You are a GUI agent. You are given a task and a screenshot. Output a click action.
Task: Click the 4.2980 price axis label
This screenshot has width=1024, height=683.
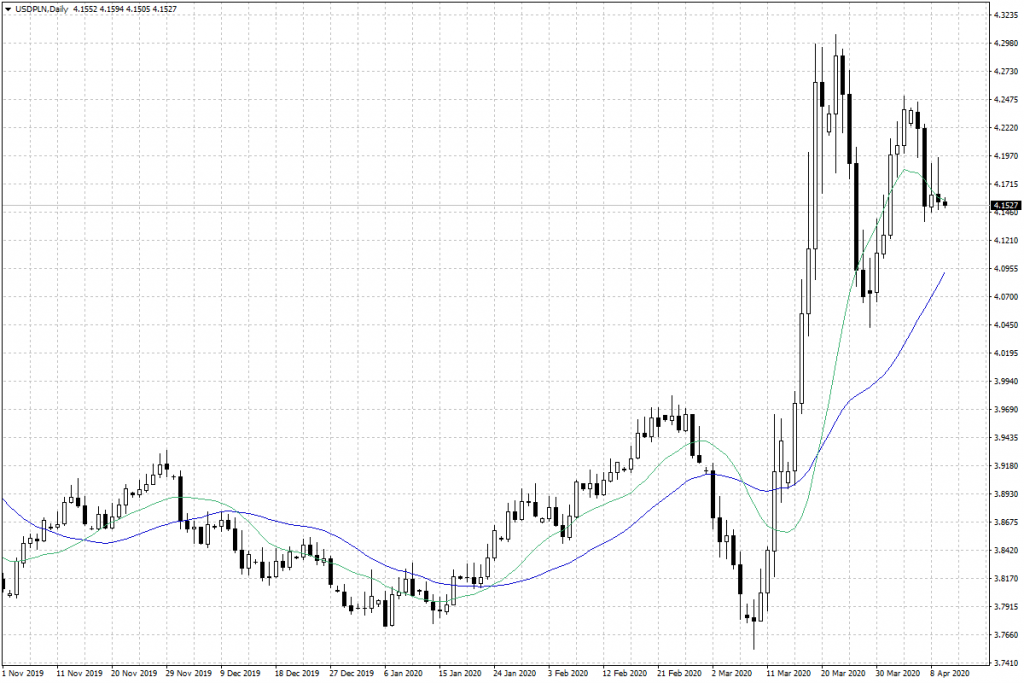[1005, 43]
